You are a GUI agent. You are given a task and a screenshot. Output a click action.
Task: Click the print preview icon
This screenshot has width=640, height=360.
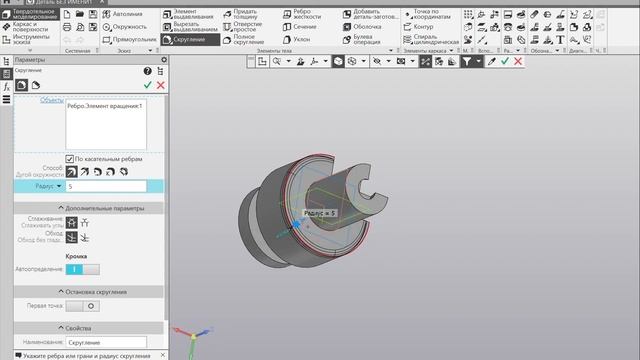[80, 27]
